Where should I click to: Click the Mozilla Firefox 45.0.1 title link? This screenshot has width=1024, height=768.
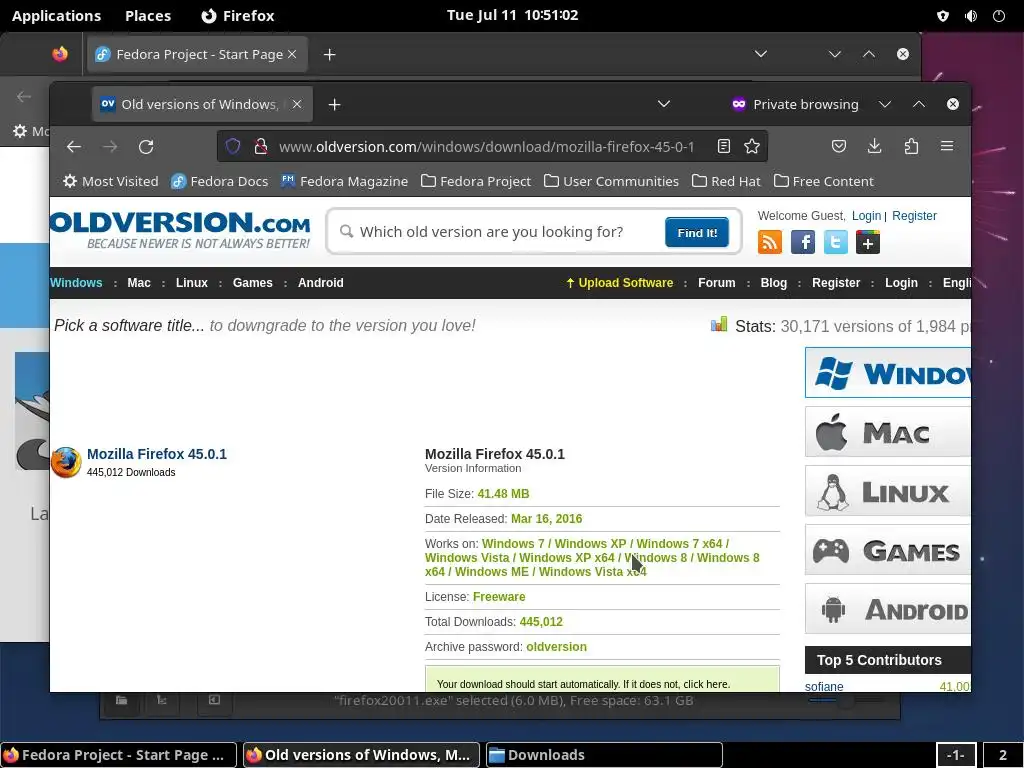pyautogui.click(x=157, y=454)
